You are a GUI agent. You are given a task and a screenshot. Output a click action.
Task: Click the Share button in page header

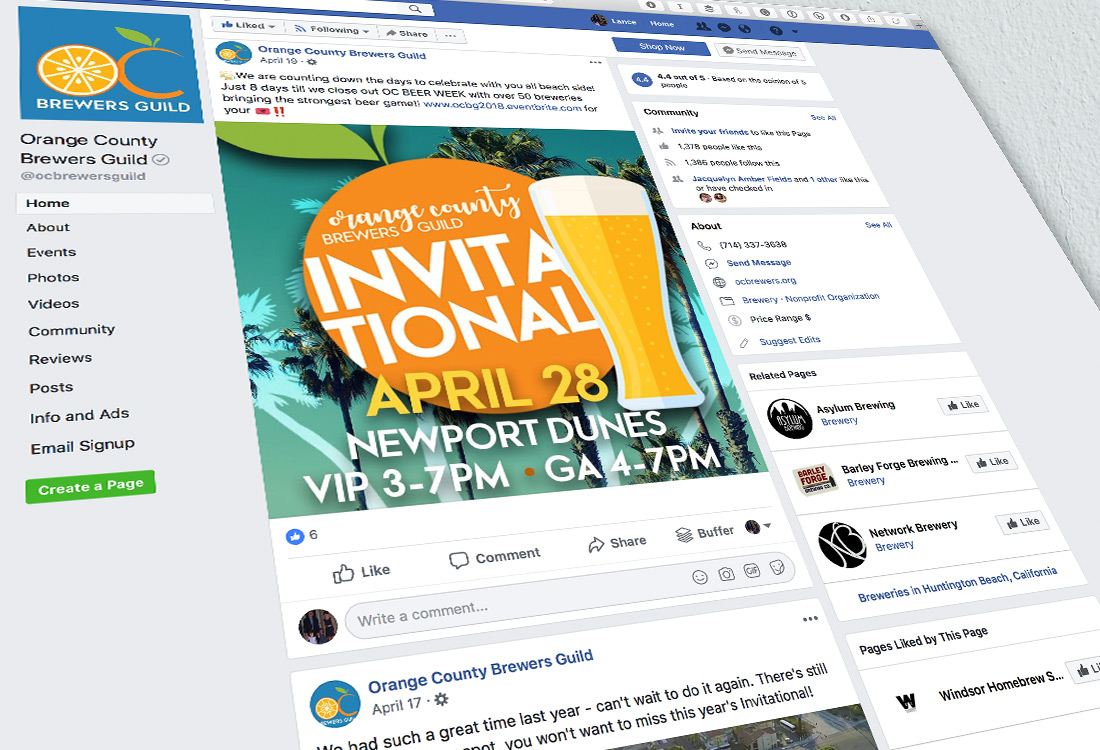pyautogui.click(x=407, y=33)
